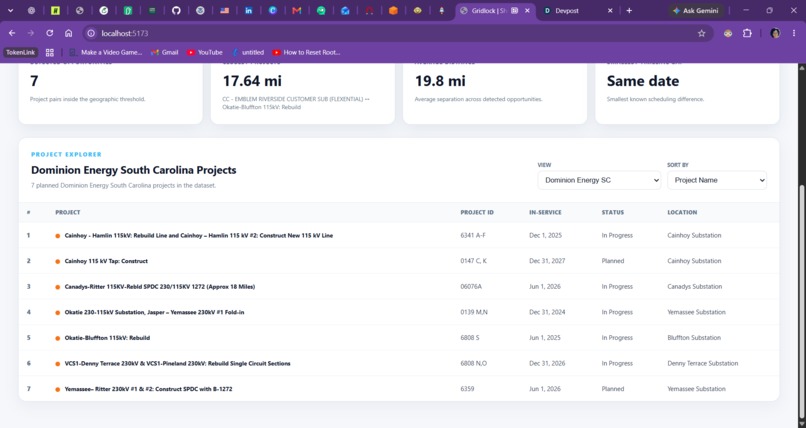Select the Okatie-Bluffton 115kV: Rebuild project row
Viewport: 806px width, 428px height.
click(x=399, y=338)
